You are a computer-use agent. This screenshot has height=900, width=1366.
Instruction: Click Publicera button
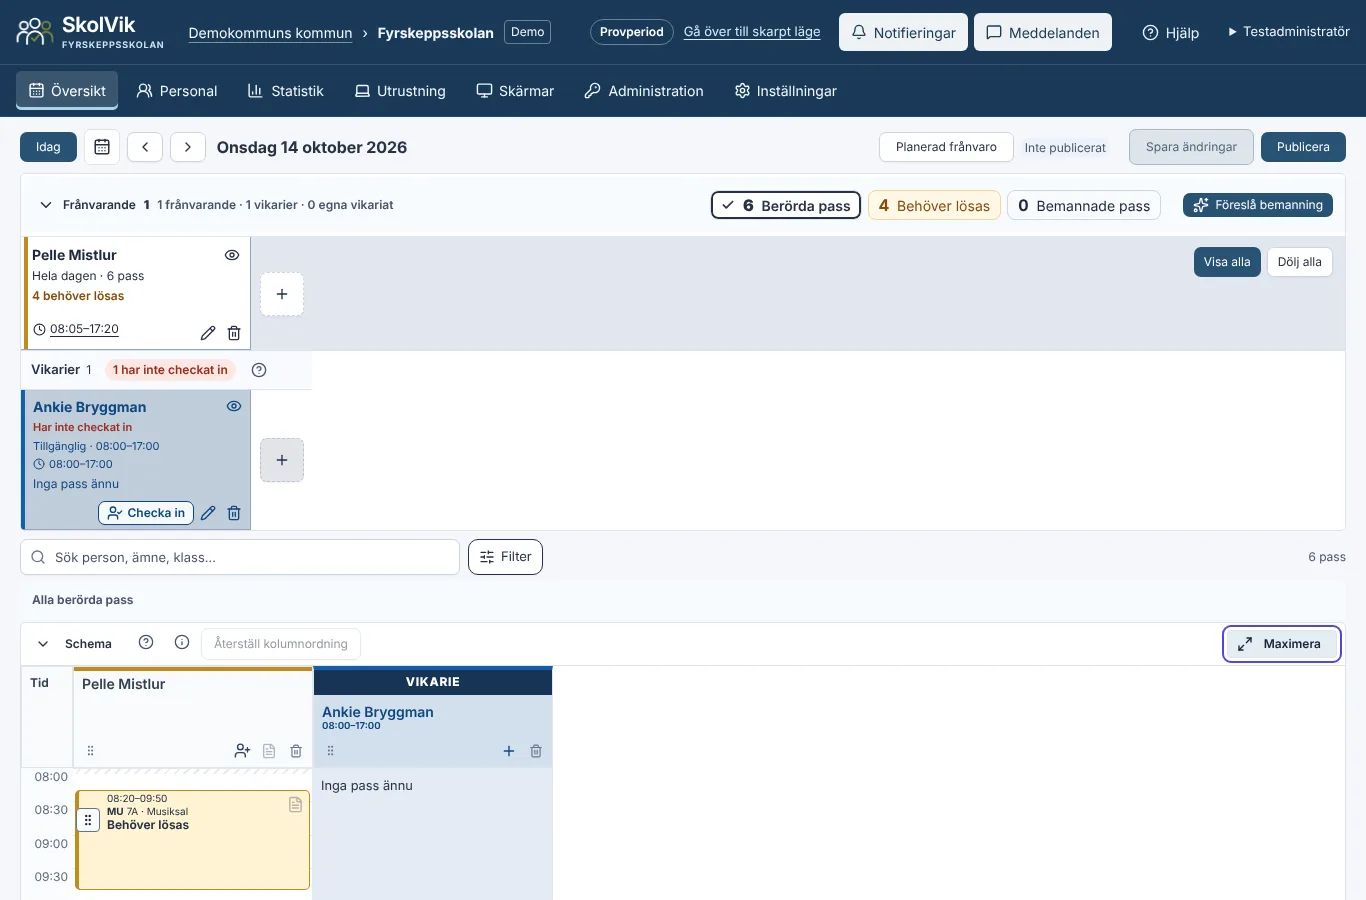click(x=1303, y=147)
